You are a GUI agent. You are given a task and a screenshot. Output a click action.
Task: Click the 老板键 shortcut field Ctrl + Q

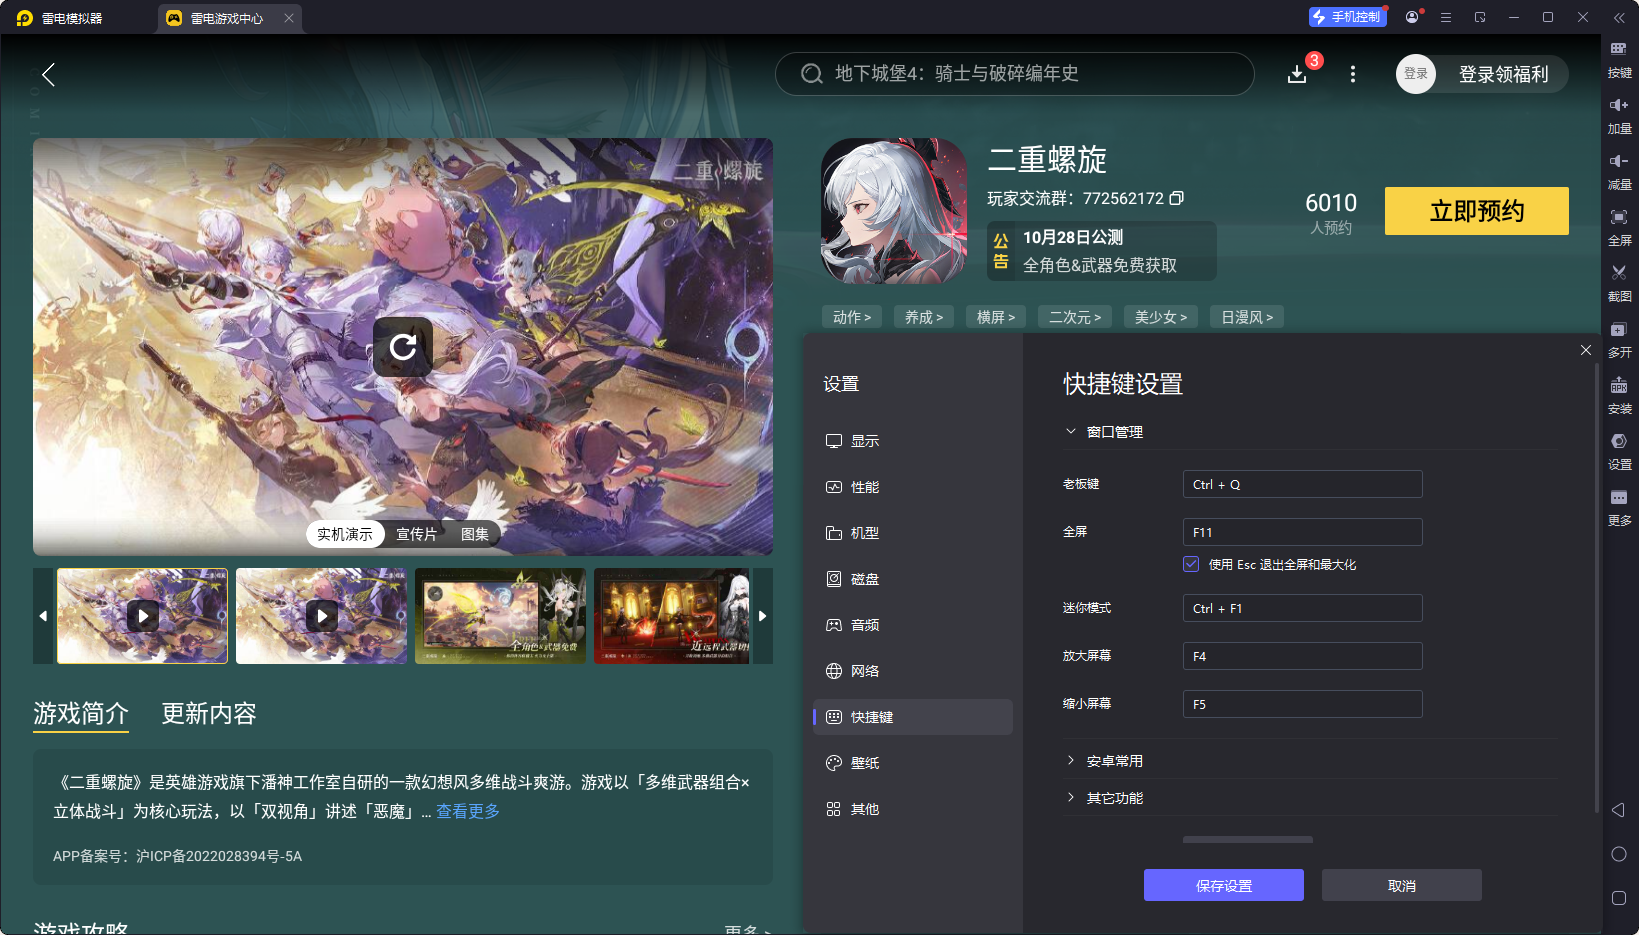(1302, 484)
